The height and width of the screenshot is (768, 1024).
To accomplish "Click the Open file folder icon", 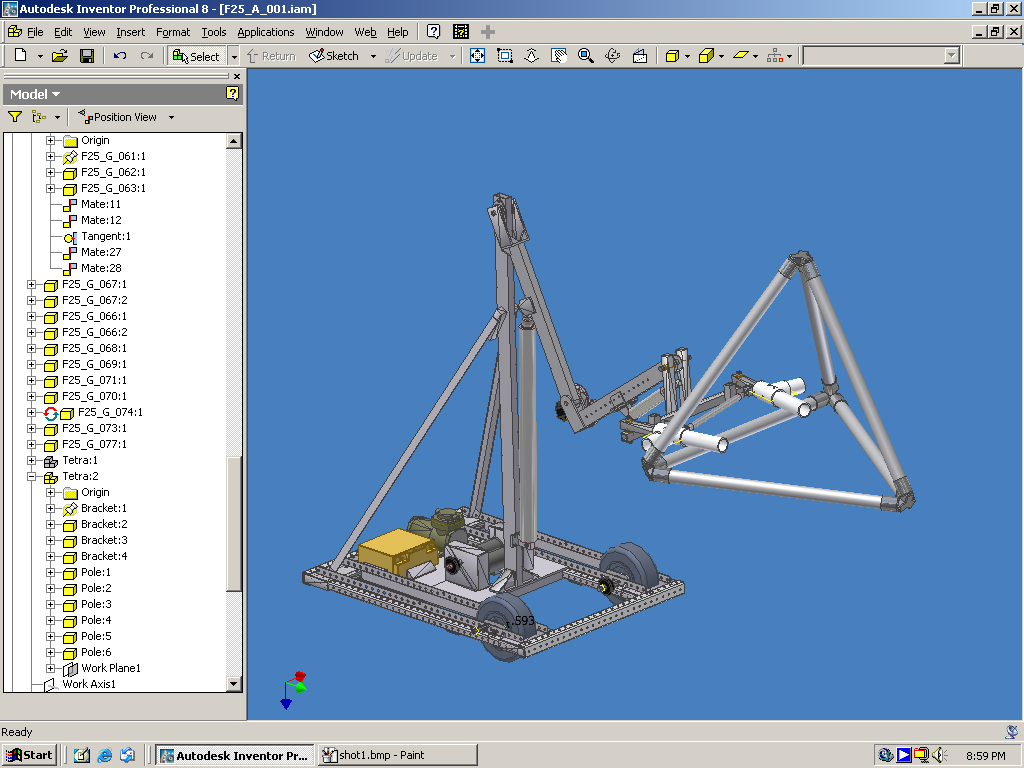I will (x=59, y=56).
